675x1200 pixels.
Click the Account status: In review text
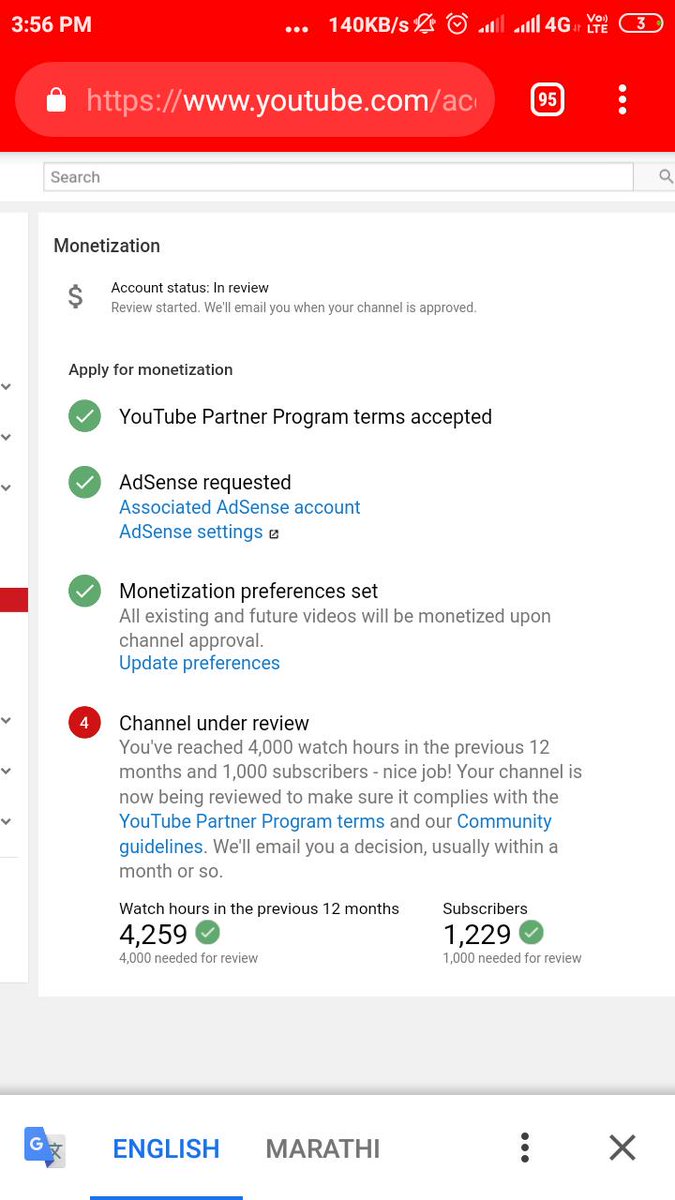tap(190, 288)
